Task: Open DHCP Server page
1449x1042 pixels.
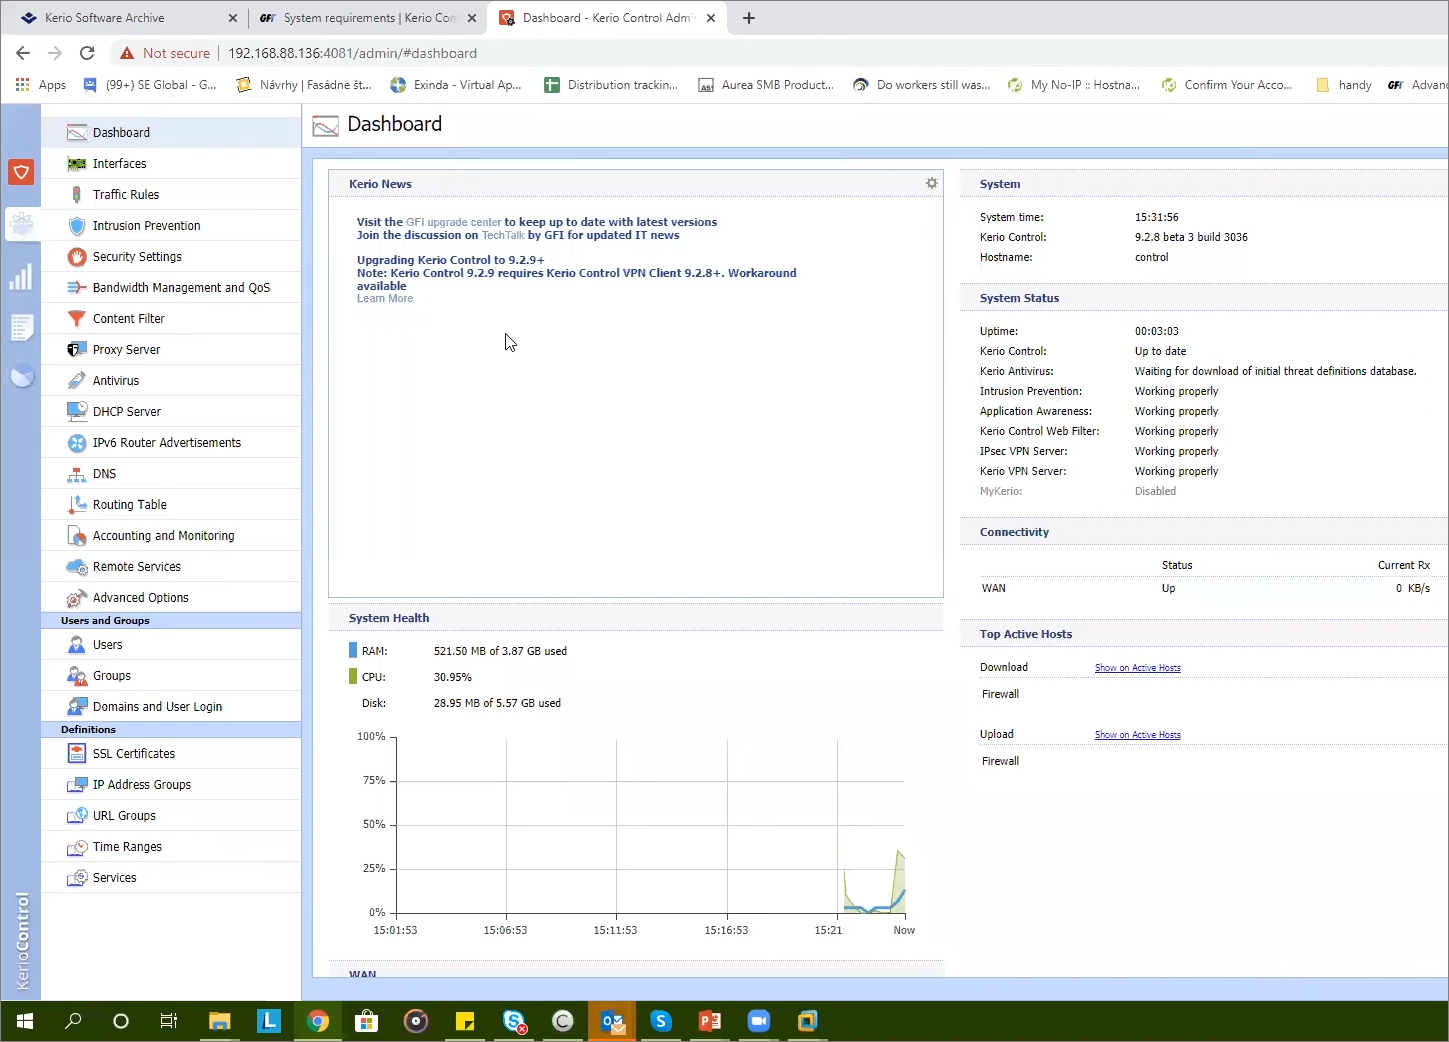Action: (171, 411)
